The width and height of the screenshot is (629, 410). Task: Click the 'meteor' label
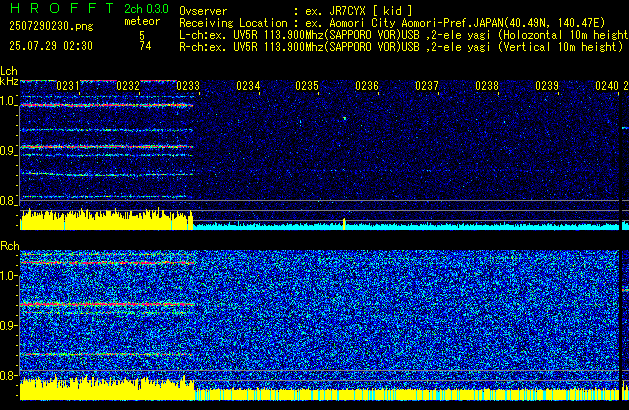(x=142, y=21)
